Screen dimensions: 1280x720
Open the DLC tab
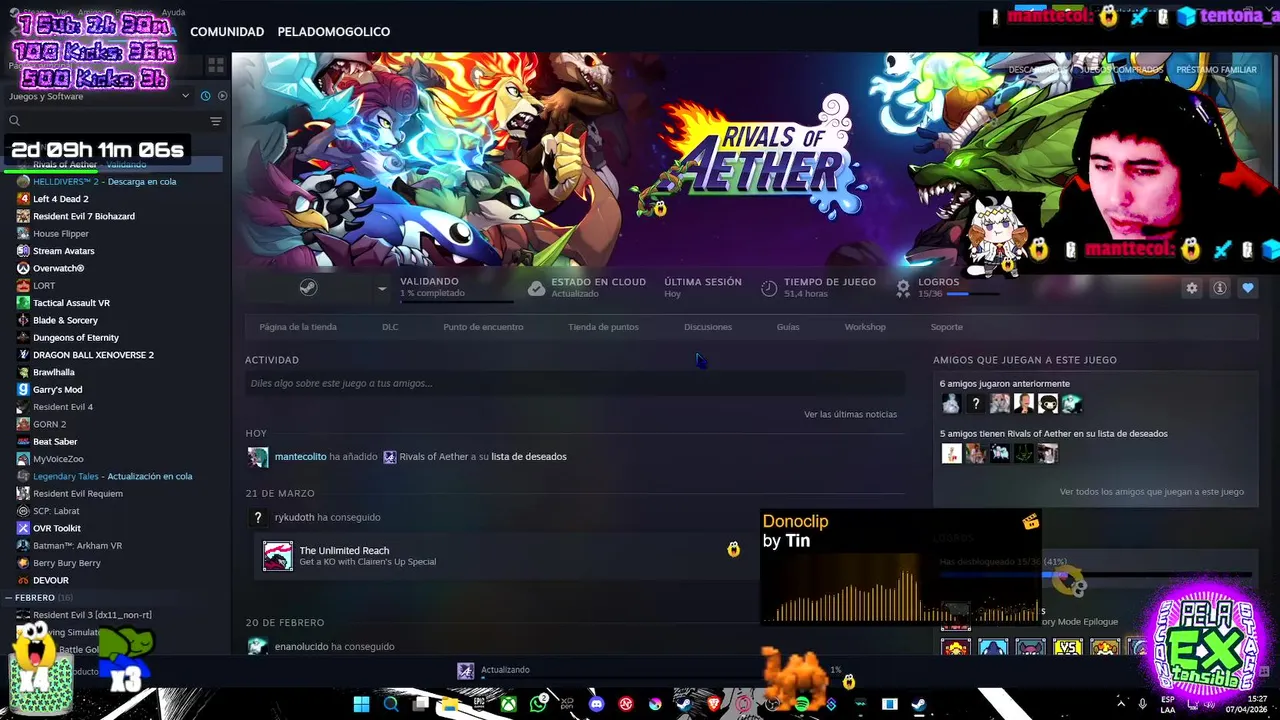[x=390, y=327]
